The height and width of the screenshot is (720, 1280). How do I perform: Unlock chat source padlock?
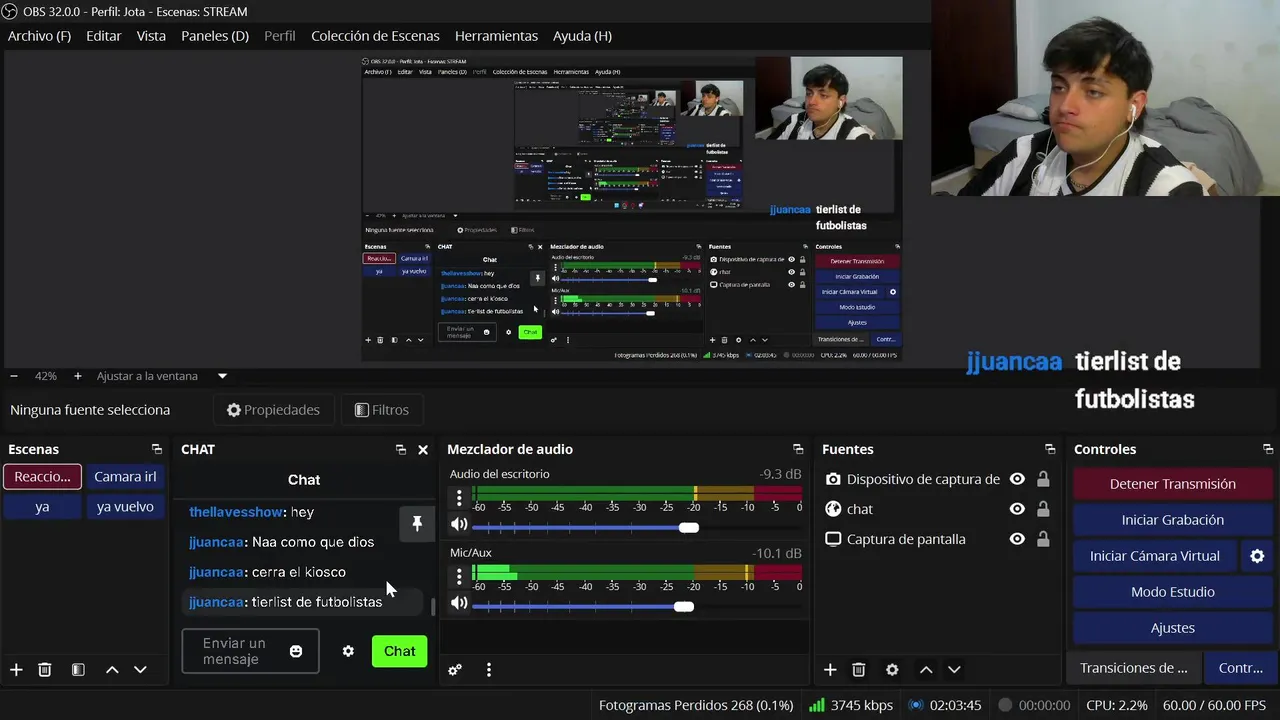pos(1043,509)
